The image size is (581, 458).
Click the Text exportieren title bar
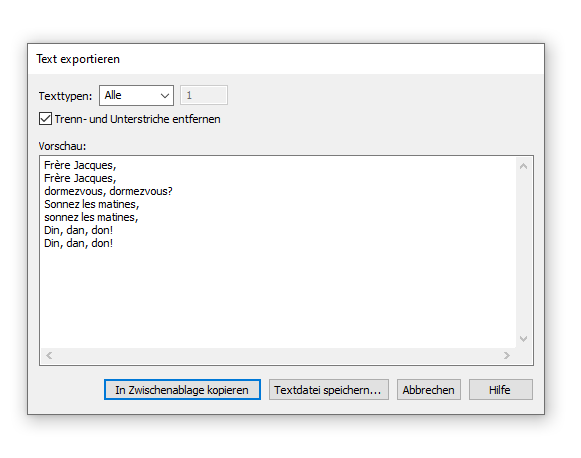(286, 59)
